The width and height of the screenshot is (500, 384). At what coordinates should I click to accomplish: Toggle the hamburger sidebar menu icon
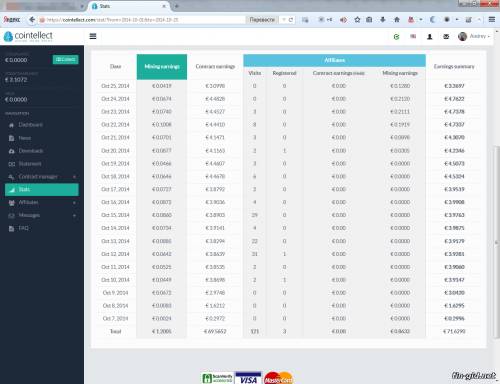[93, 36]
